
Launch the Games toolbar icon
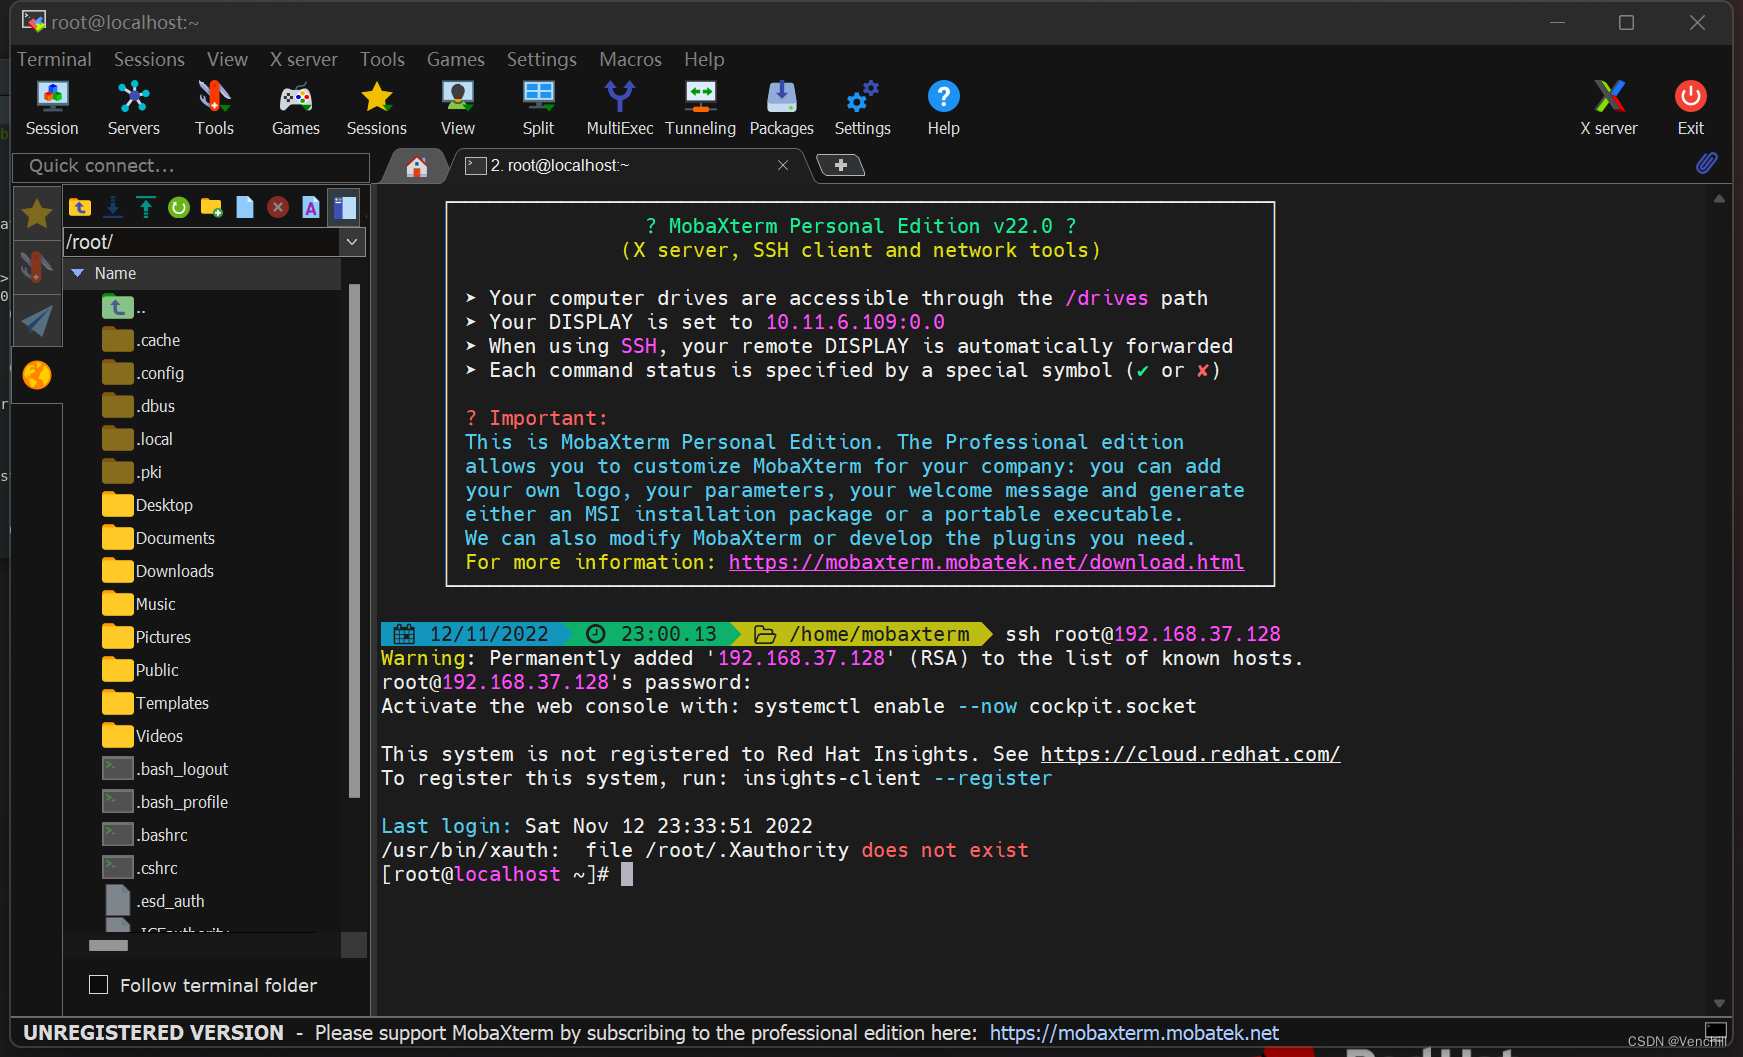(296, 108)
